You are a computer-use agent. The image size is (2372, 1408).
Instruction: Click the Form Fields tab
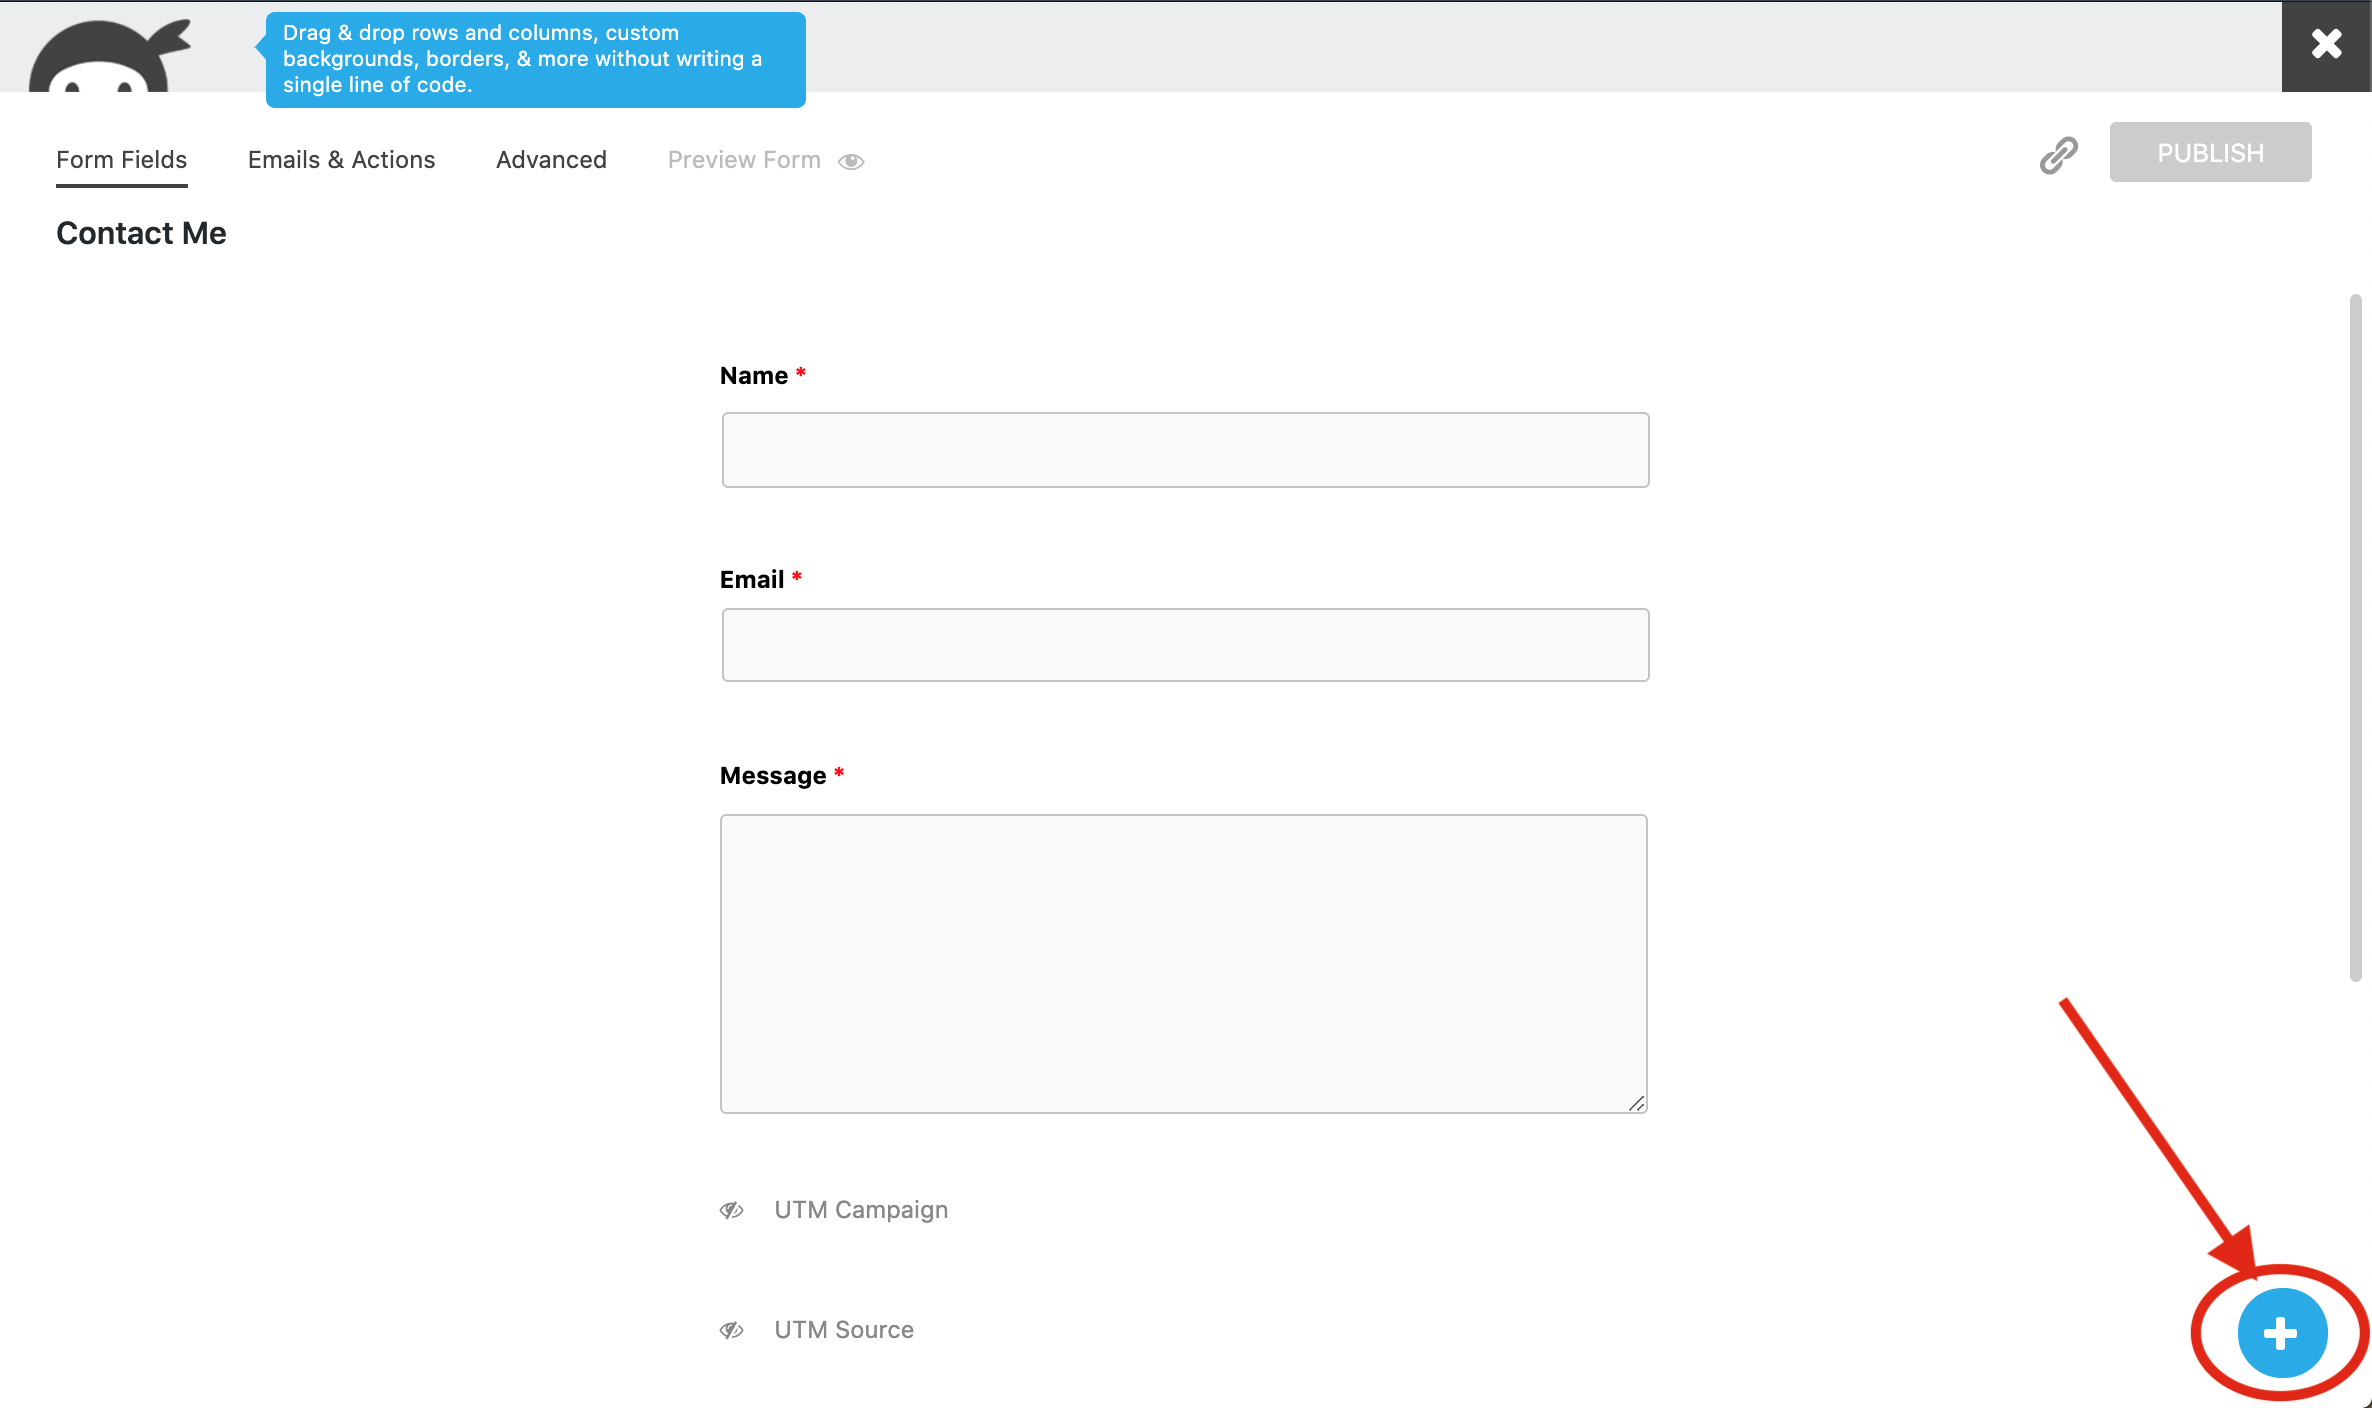121,159
